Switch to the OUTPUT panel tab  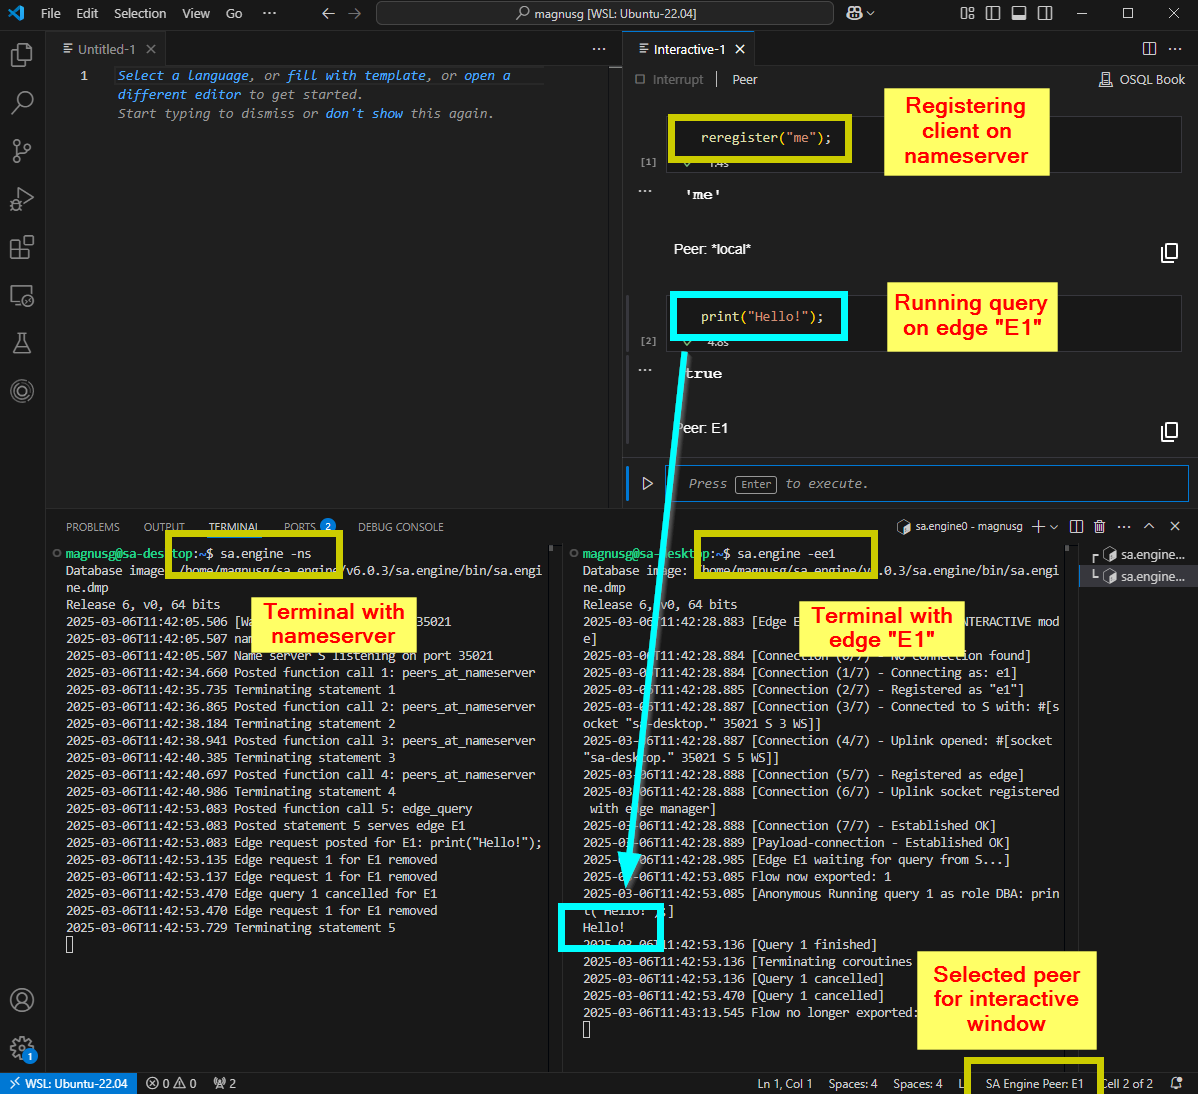pos(164,527)
